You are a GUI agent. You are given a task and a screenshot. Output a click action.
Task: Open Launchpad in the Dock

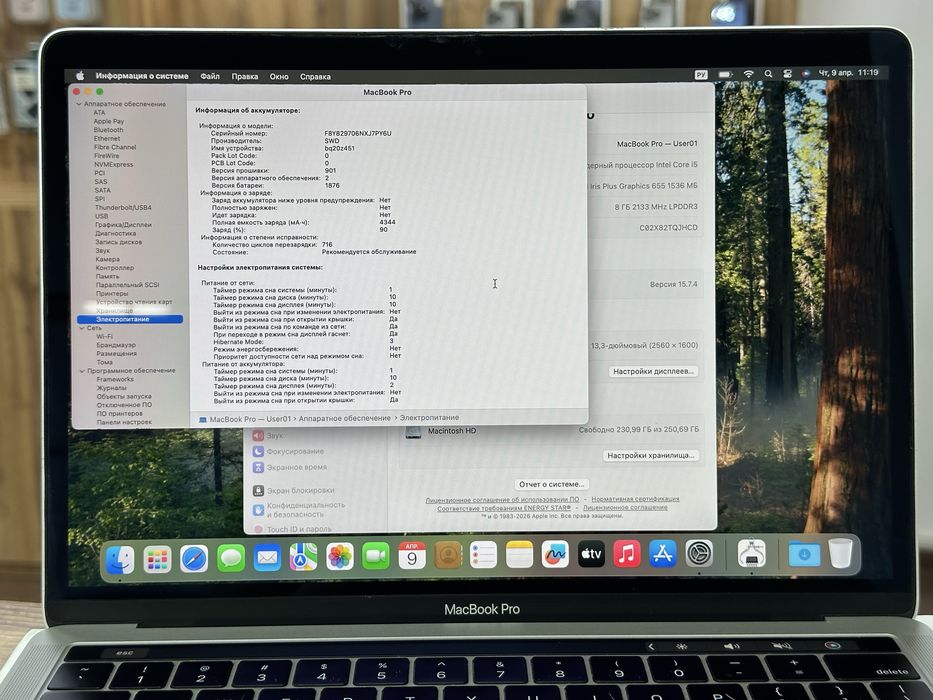[157, 559]
